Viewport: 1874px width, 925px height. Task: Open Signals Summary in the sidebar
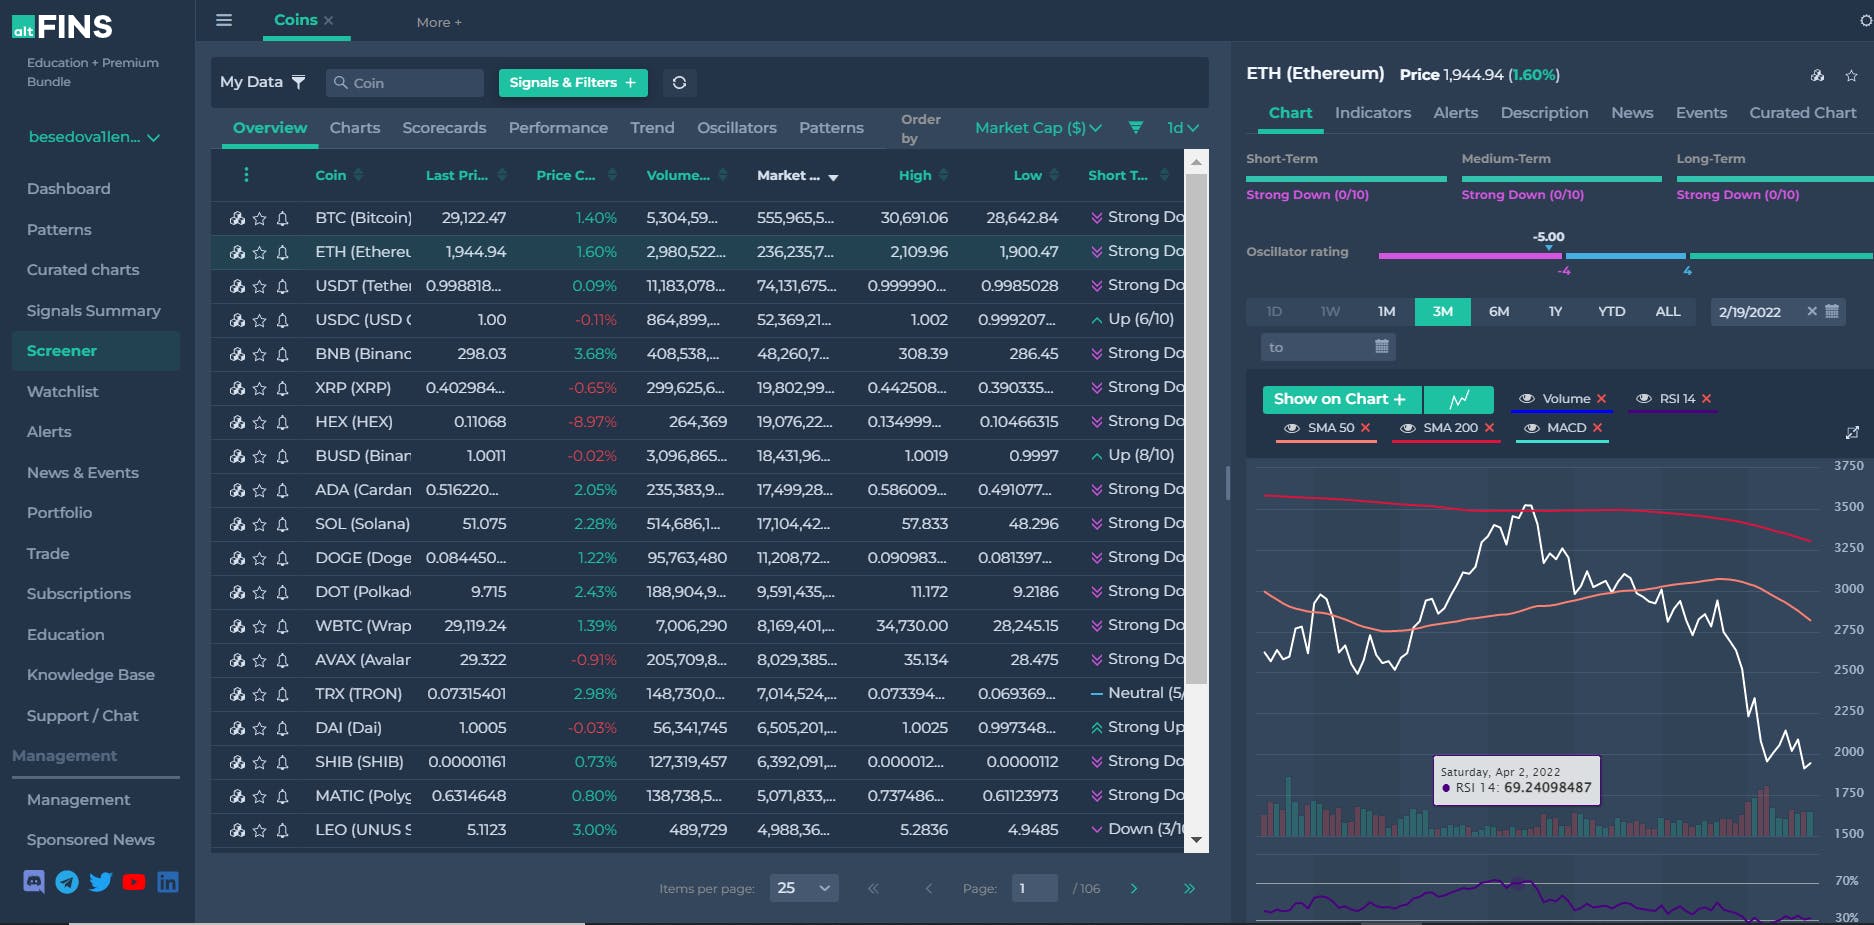(94, 311)
